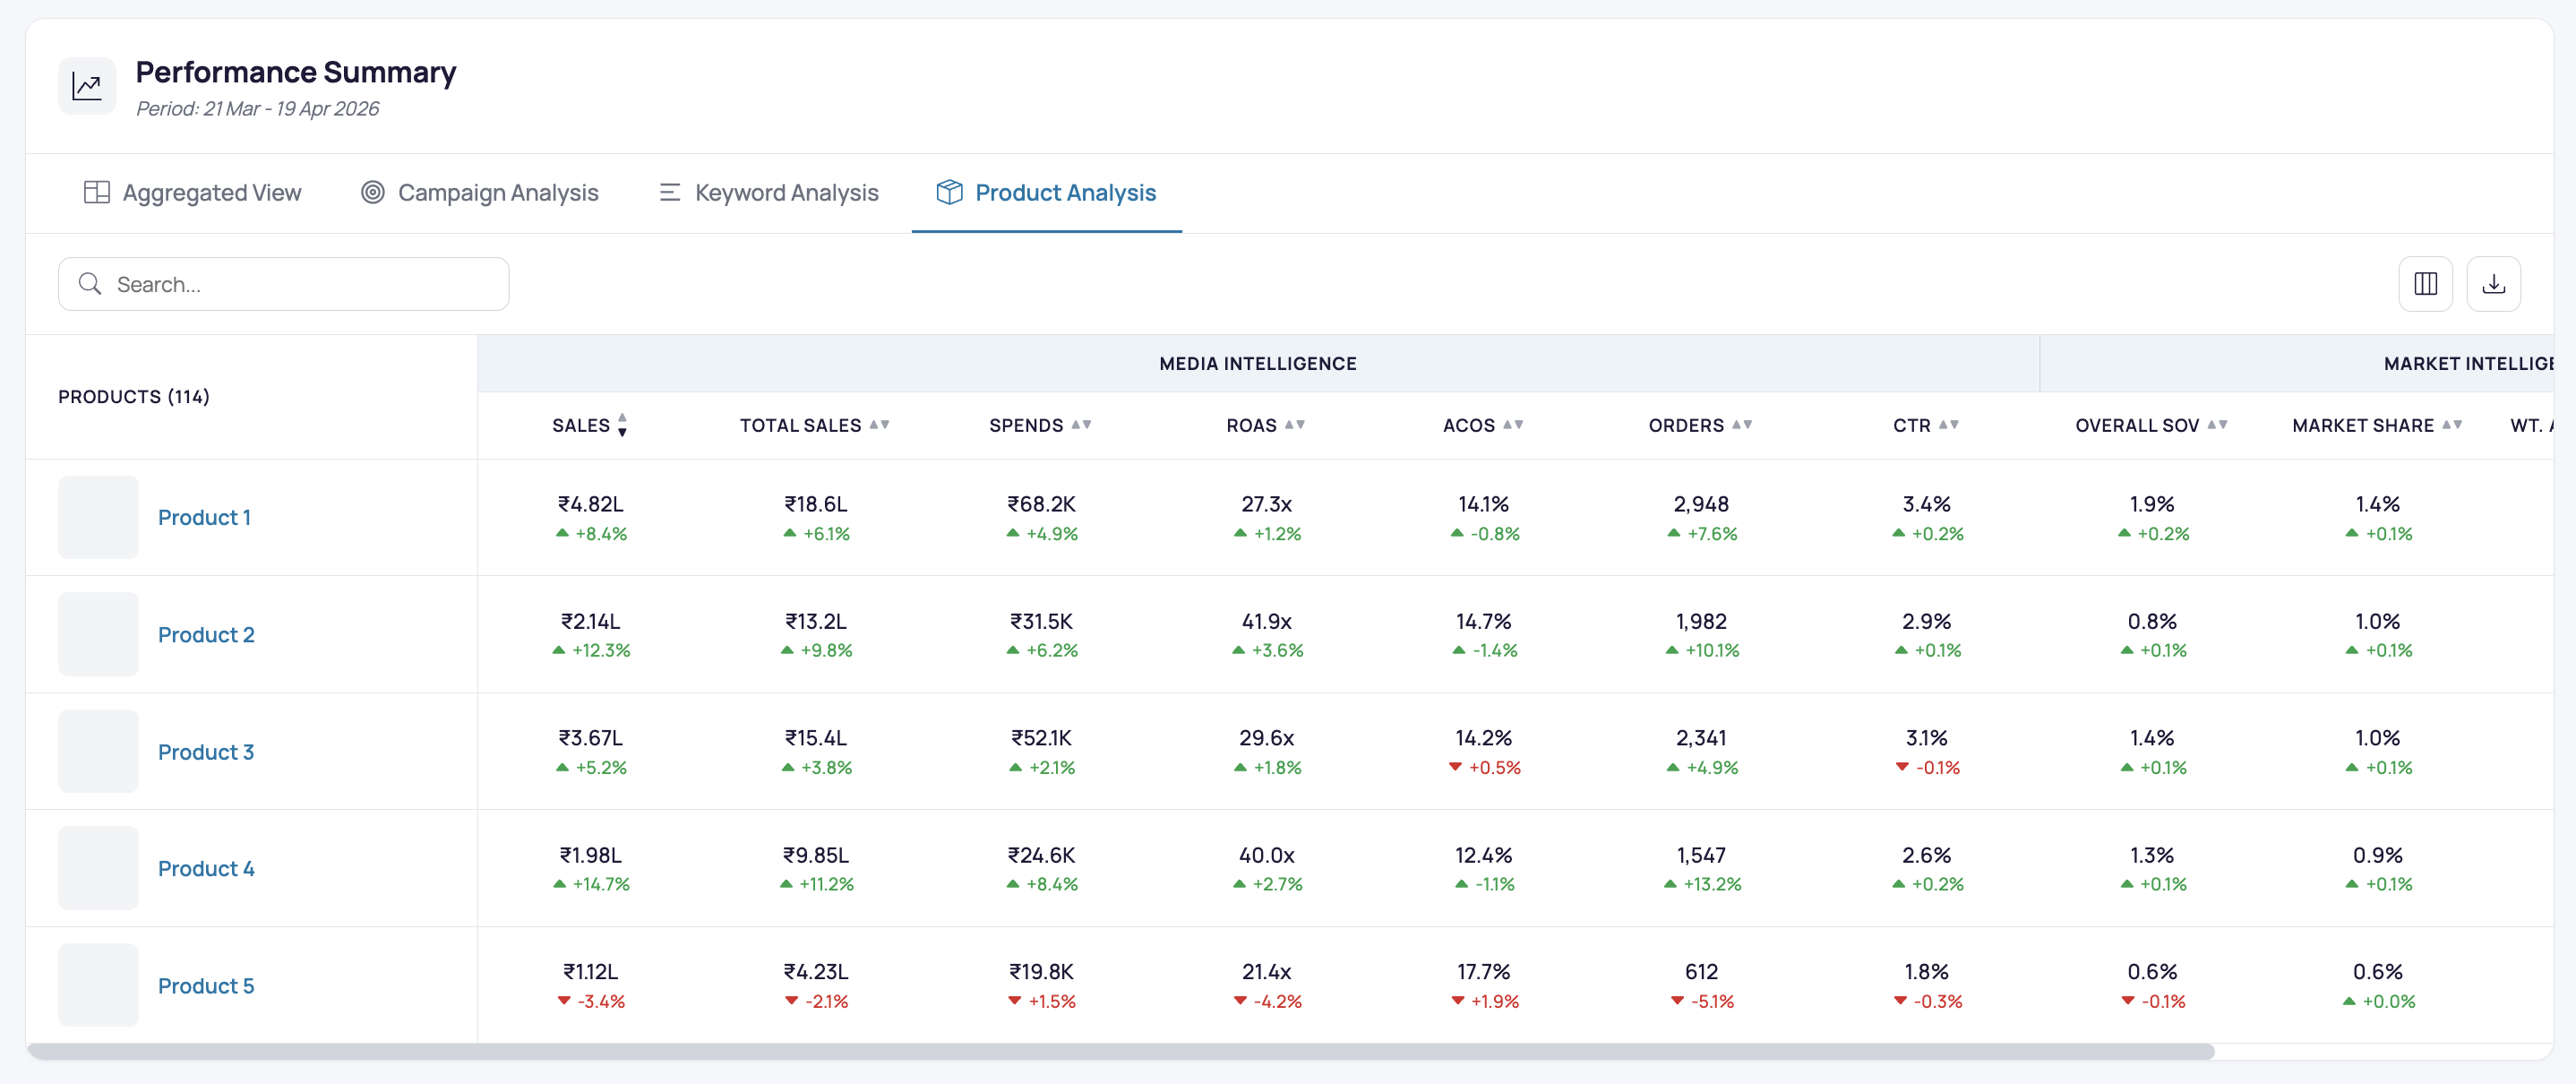Image resolution: width=2576 pixels, height=1084 pixels.
Task: Click the Campaign Analysis target icon
Action: pyautogui.click(x=373, y=192)
